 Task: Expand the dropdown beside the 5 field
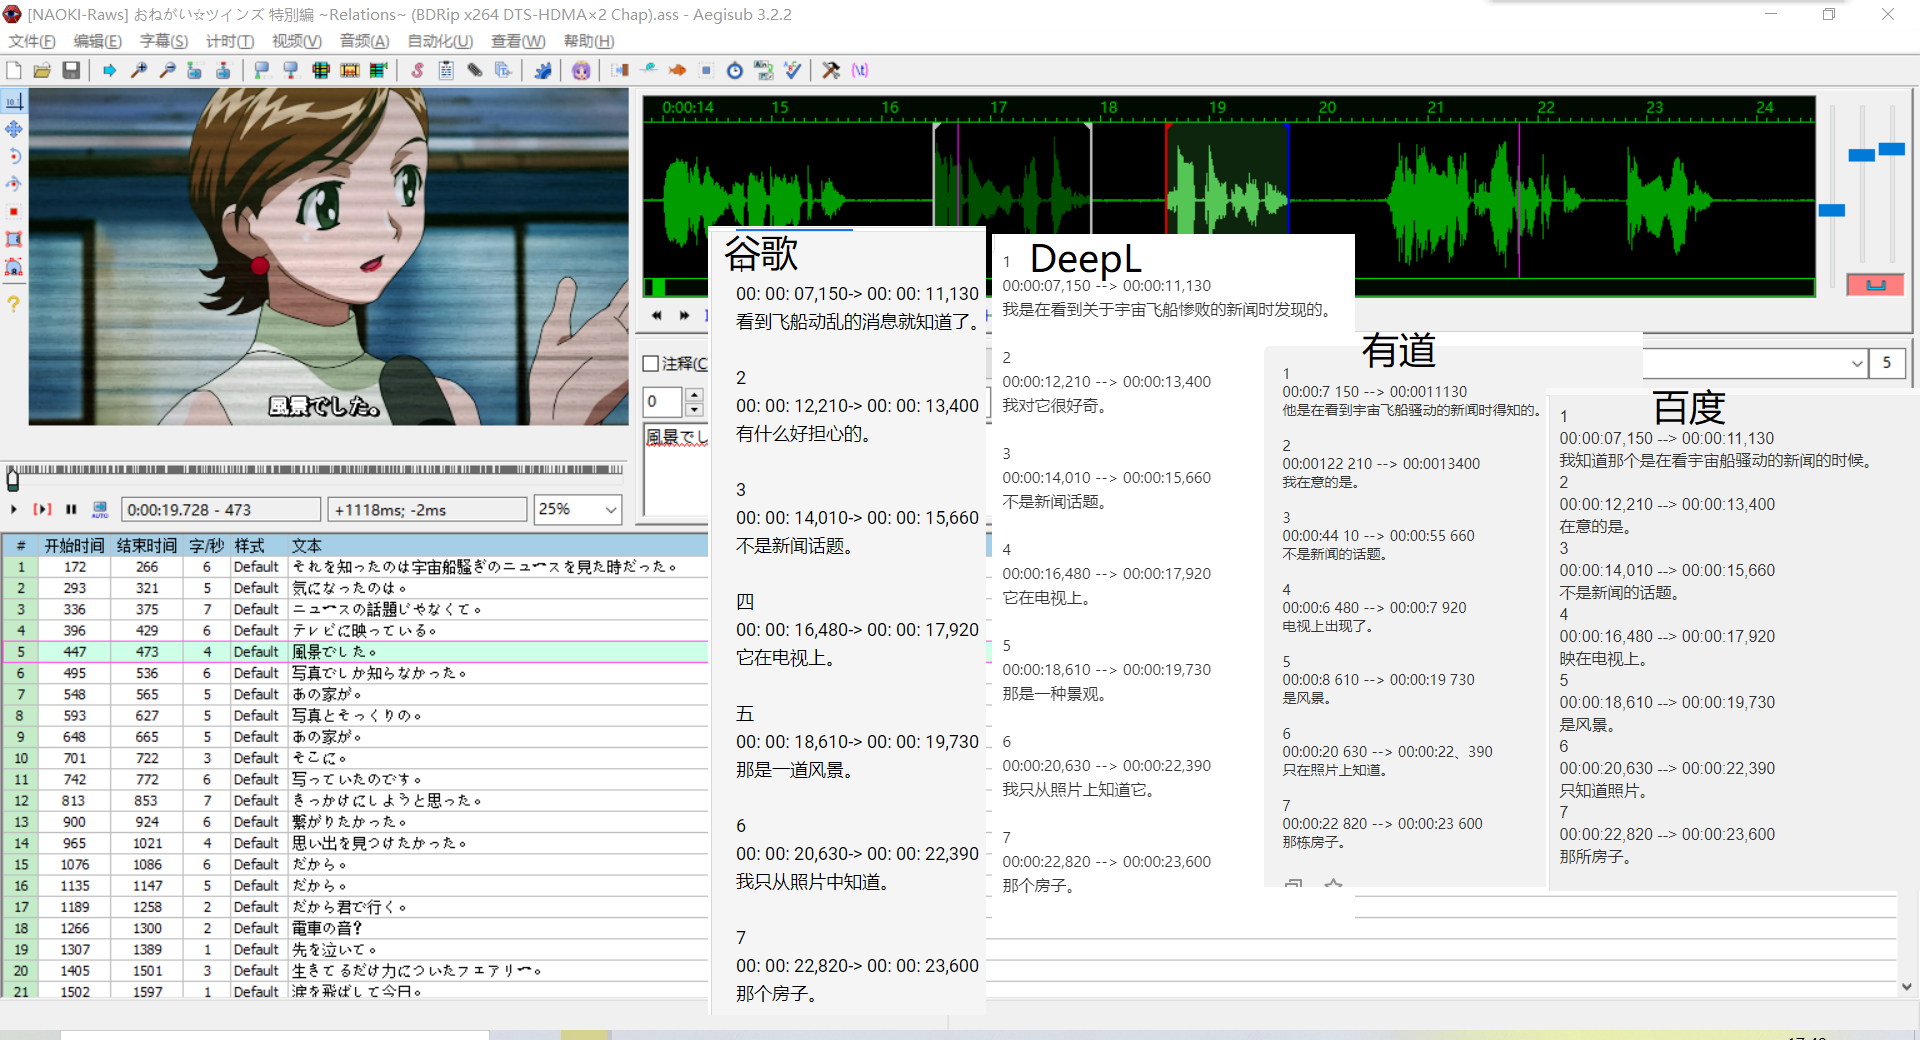pos(1857,363)
